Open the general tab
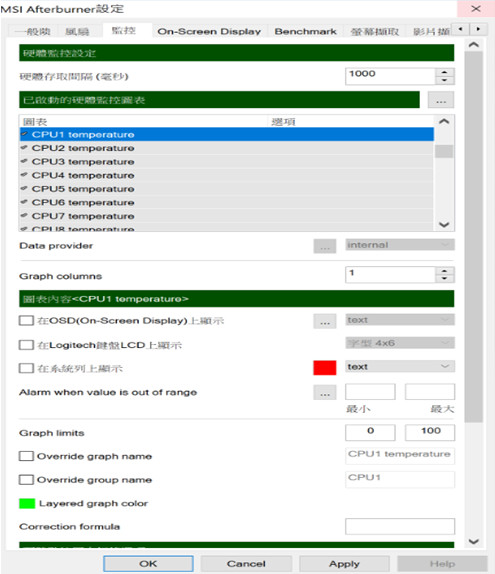Viewport: 495px width, 574px height. pos(33,32)
